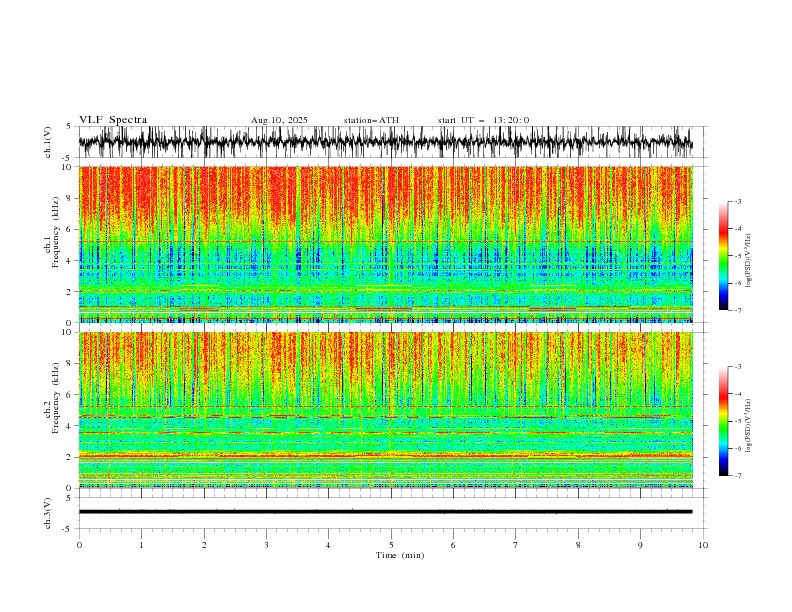Click the 'ch.3(V)' axis label
792x612 pixels.
pos(48,513)
